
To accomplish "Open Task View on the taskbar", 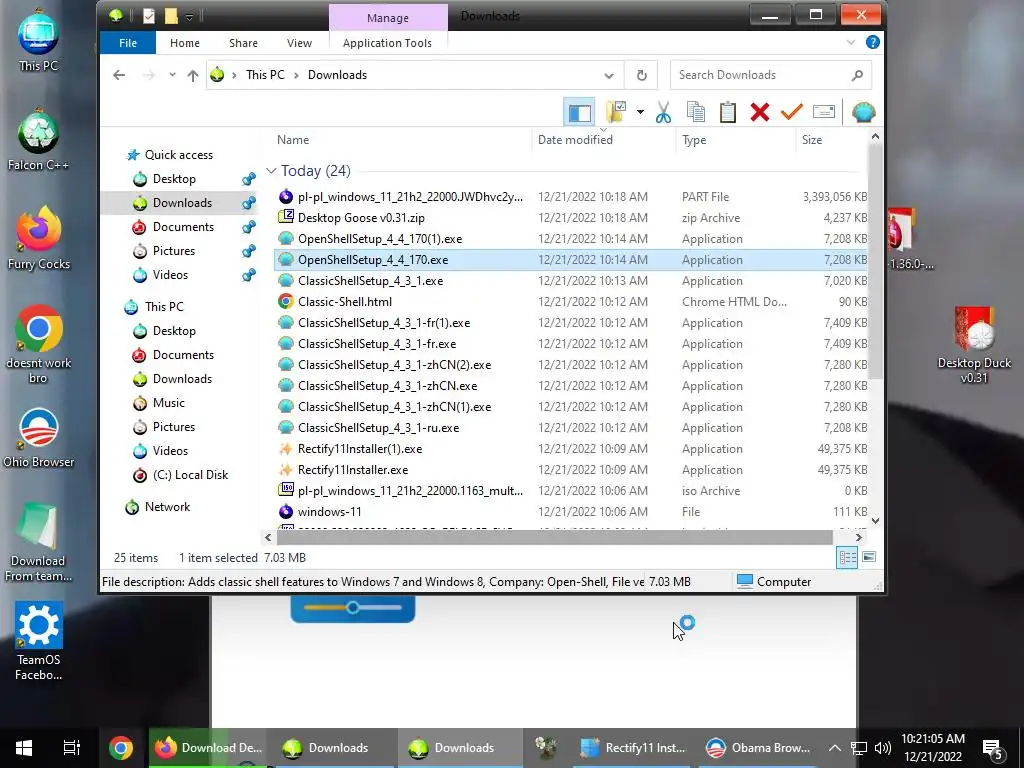I will point(71,748).
